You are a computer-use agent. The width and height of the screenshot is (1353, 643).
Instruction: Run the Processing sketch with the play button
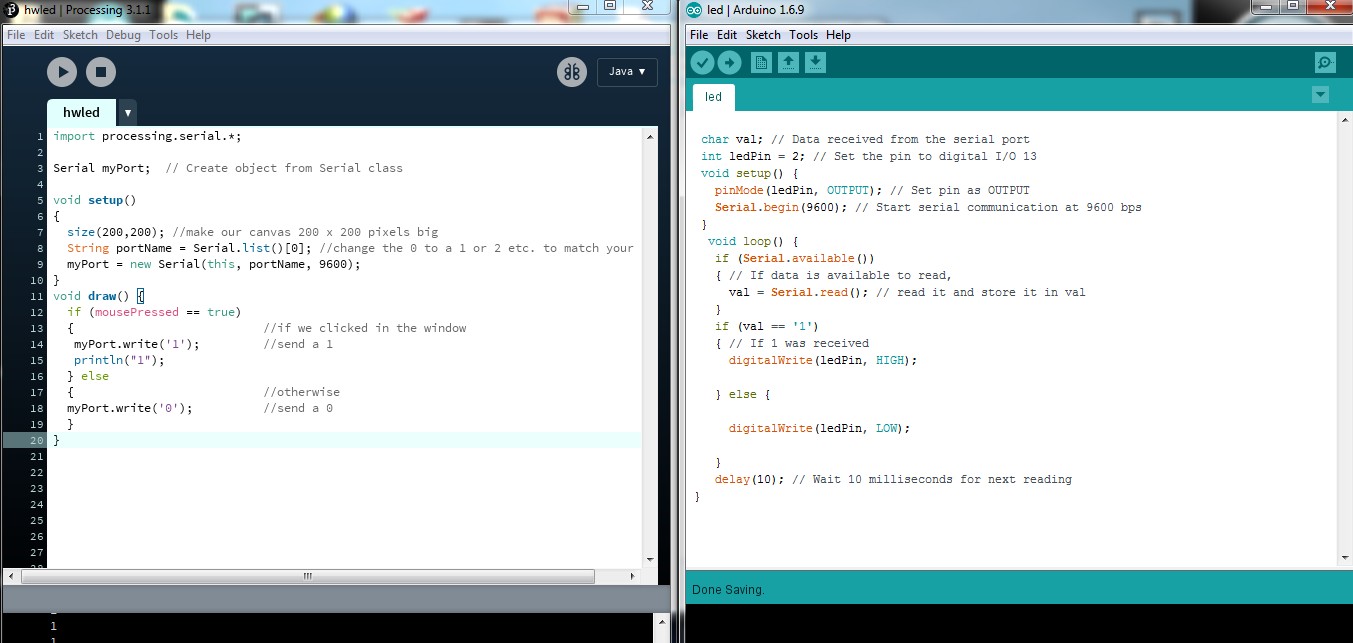coord(61,72)
